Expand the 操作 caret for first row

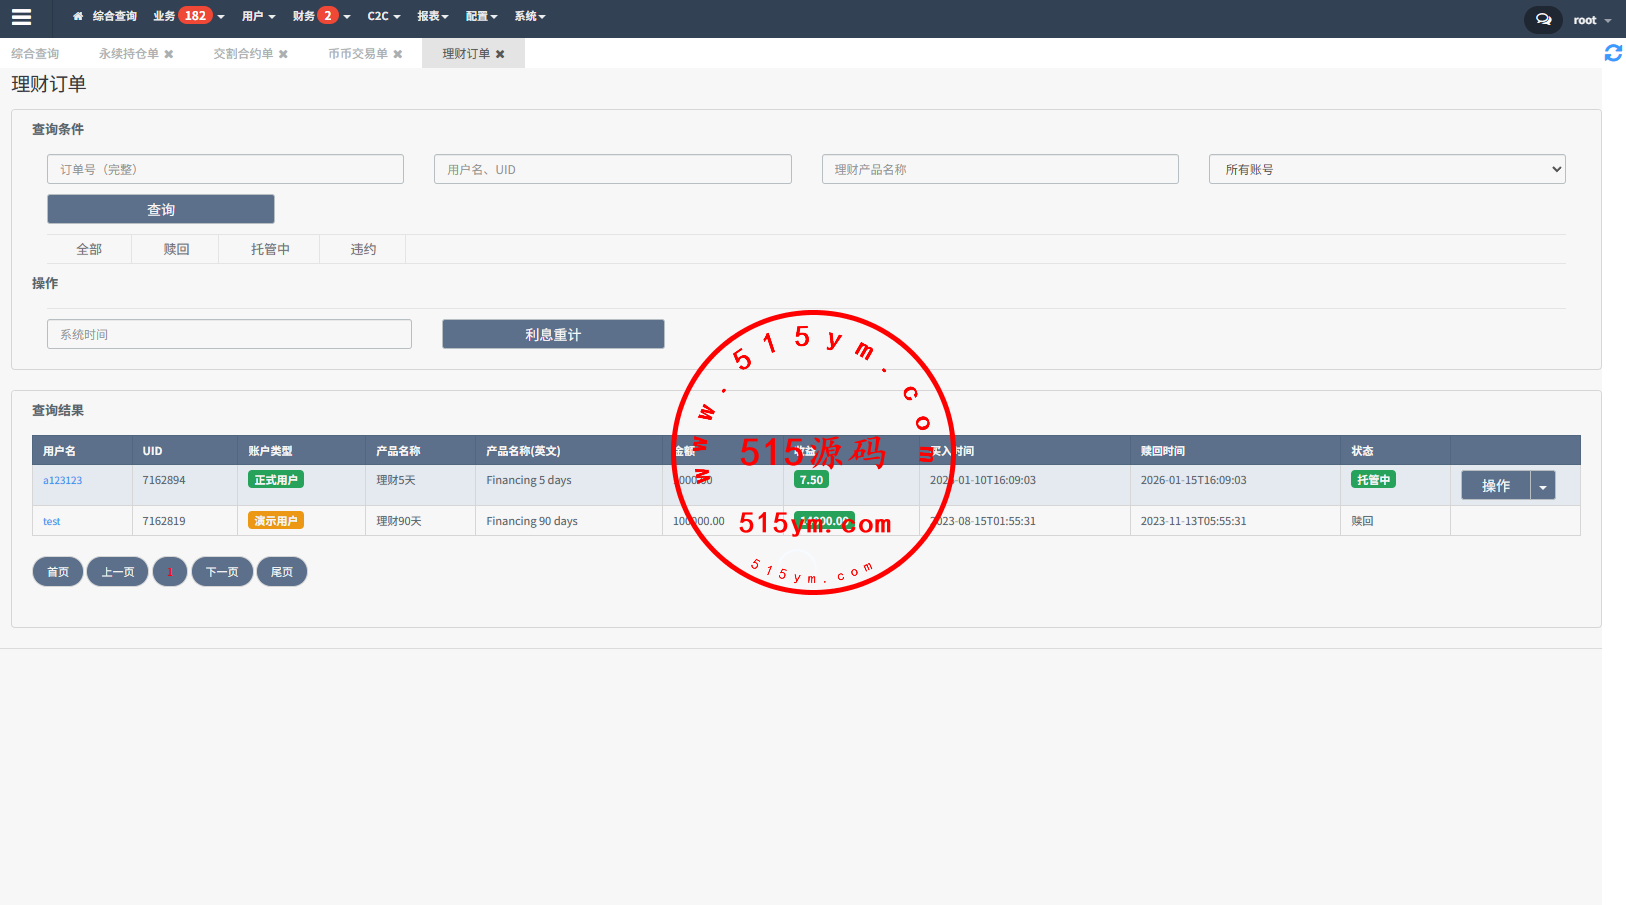click(x=1542, y=486)
